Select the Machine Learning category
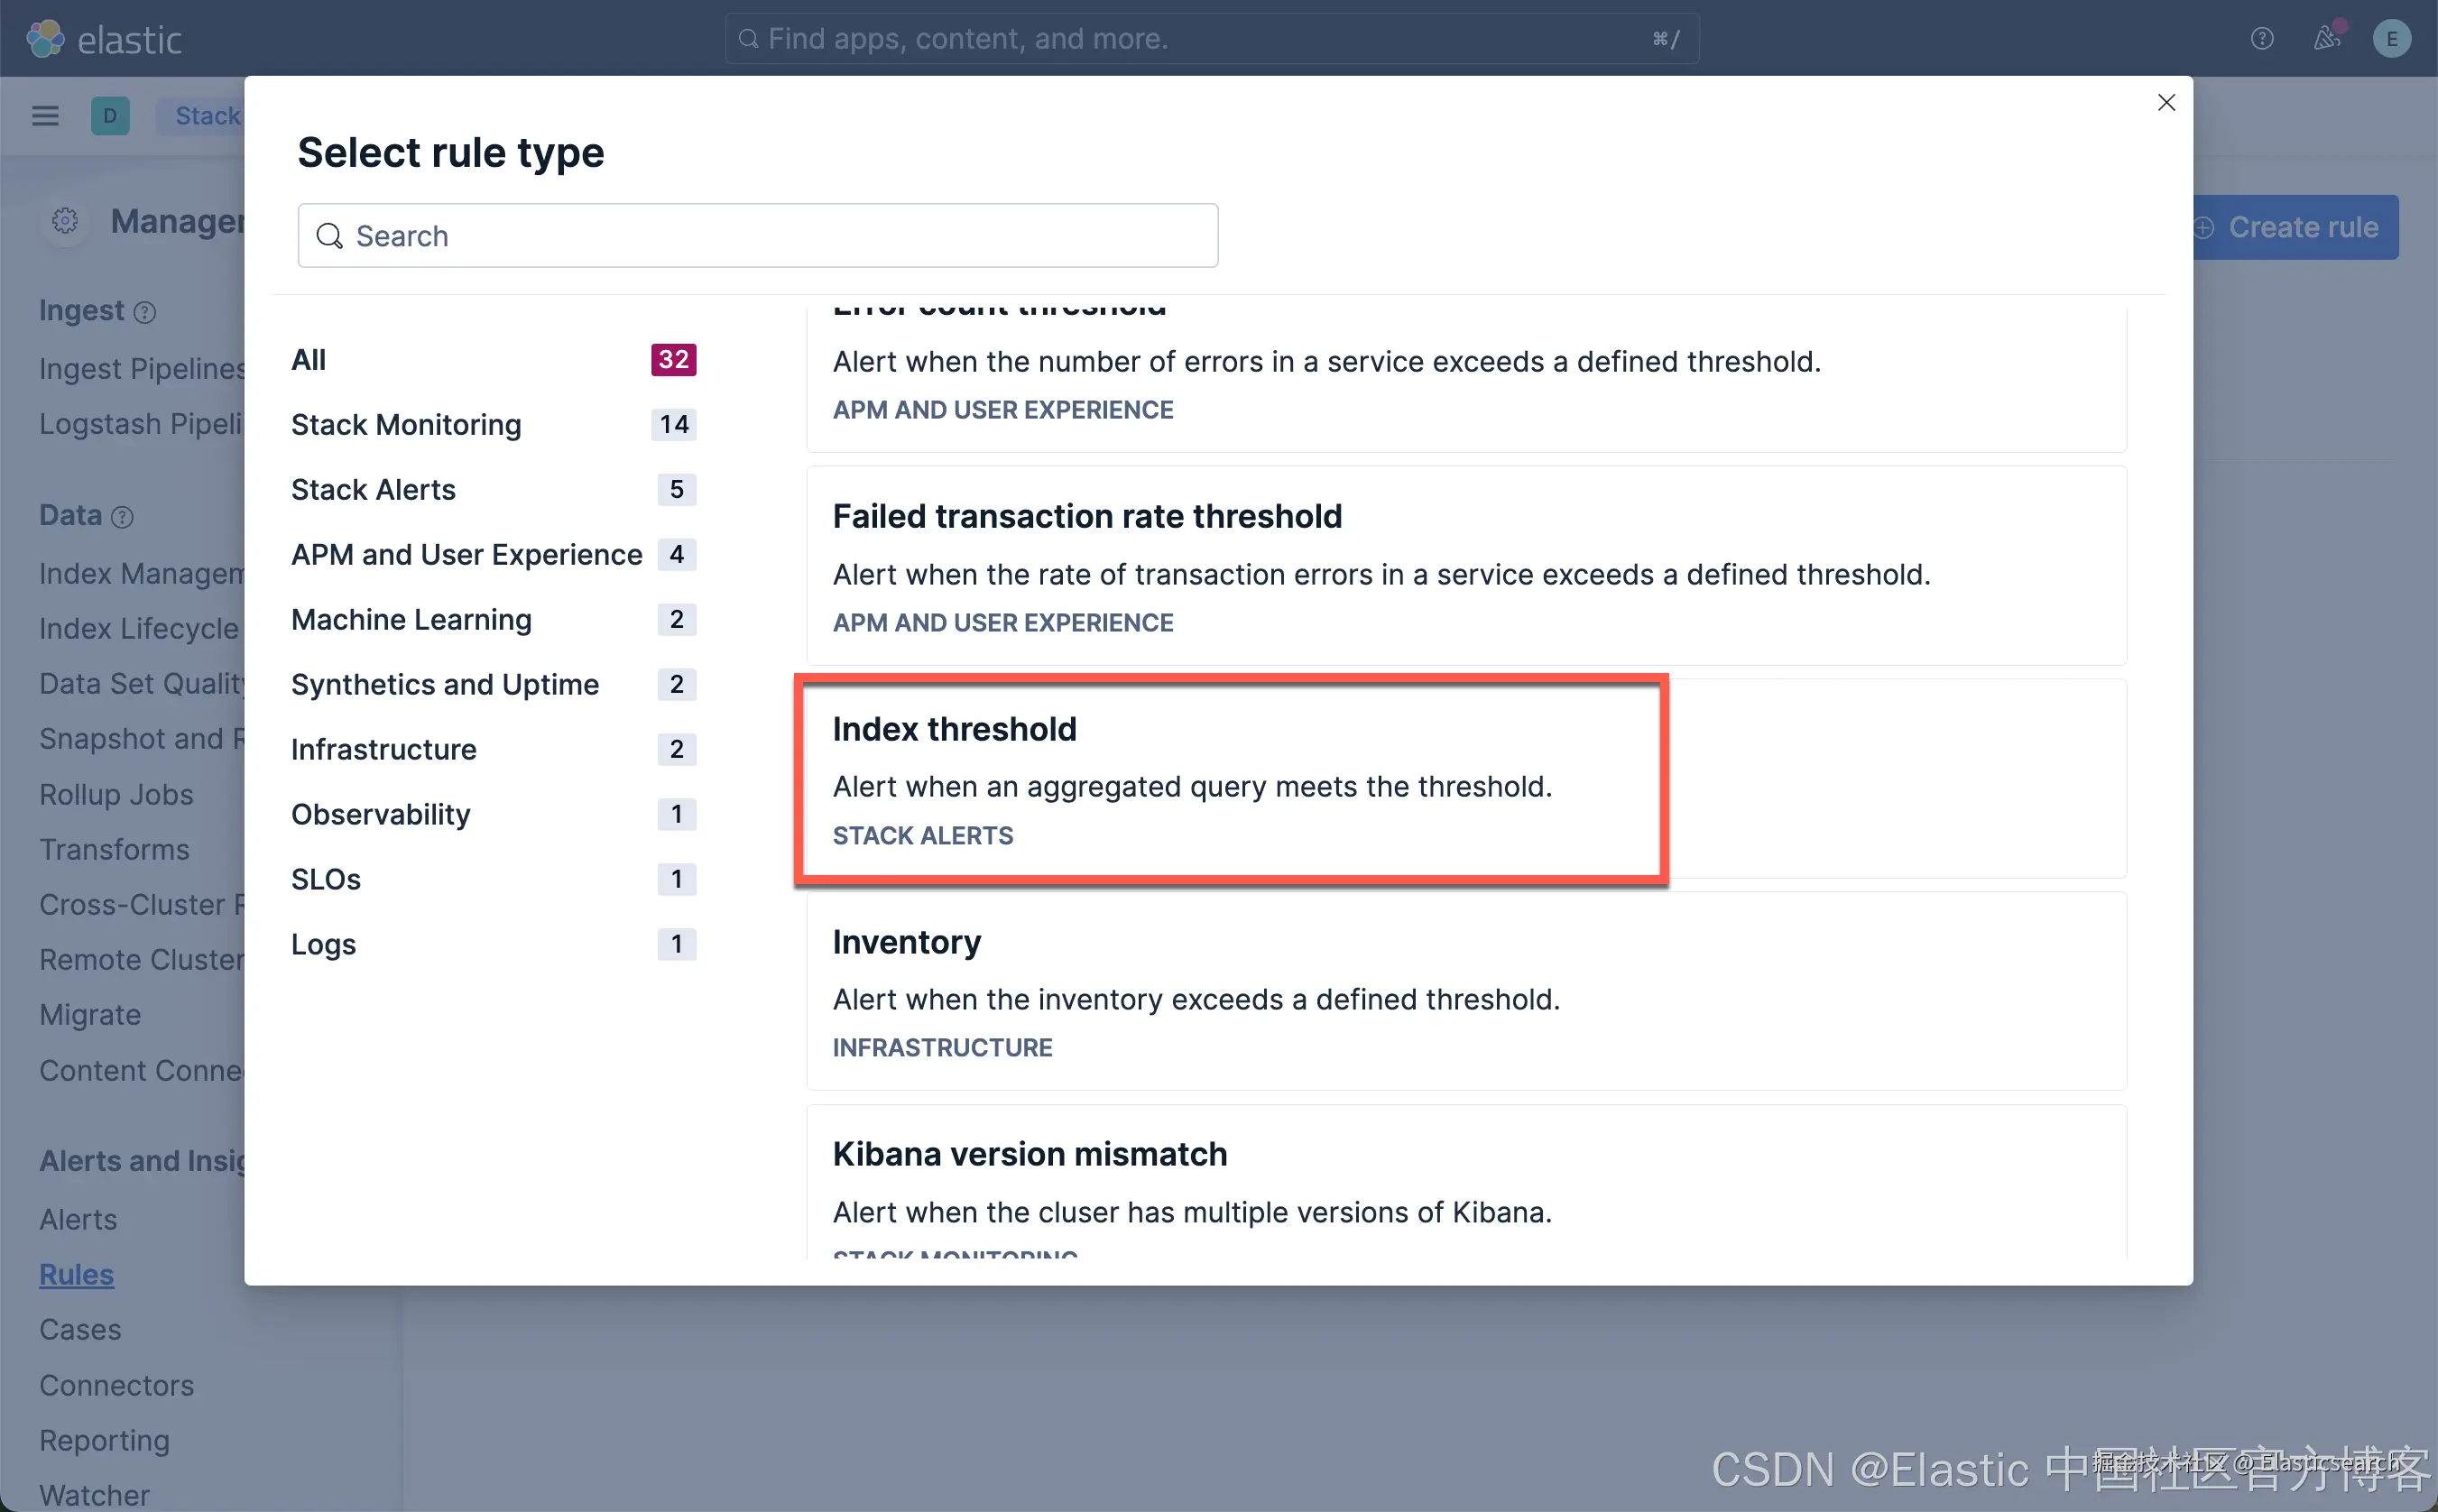 point(411,620)
